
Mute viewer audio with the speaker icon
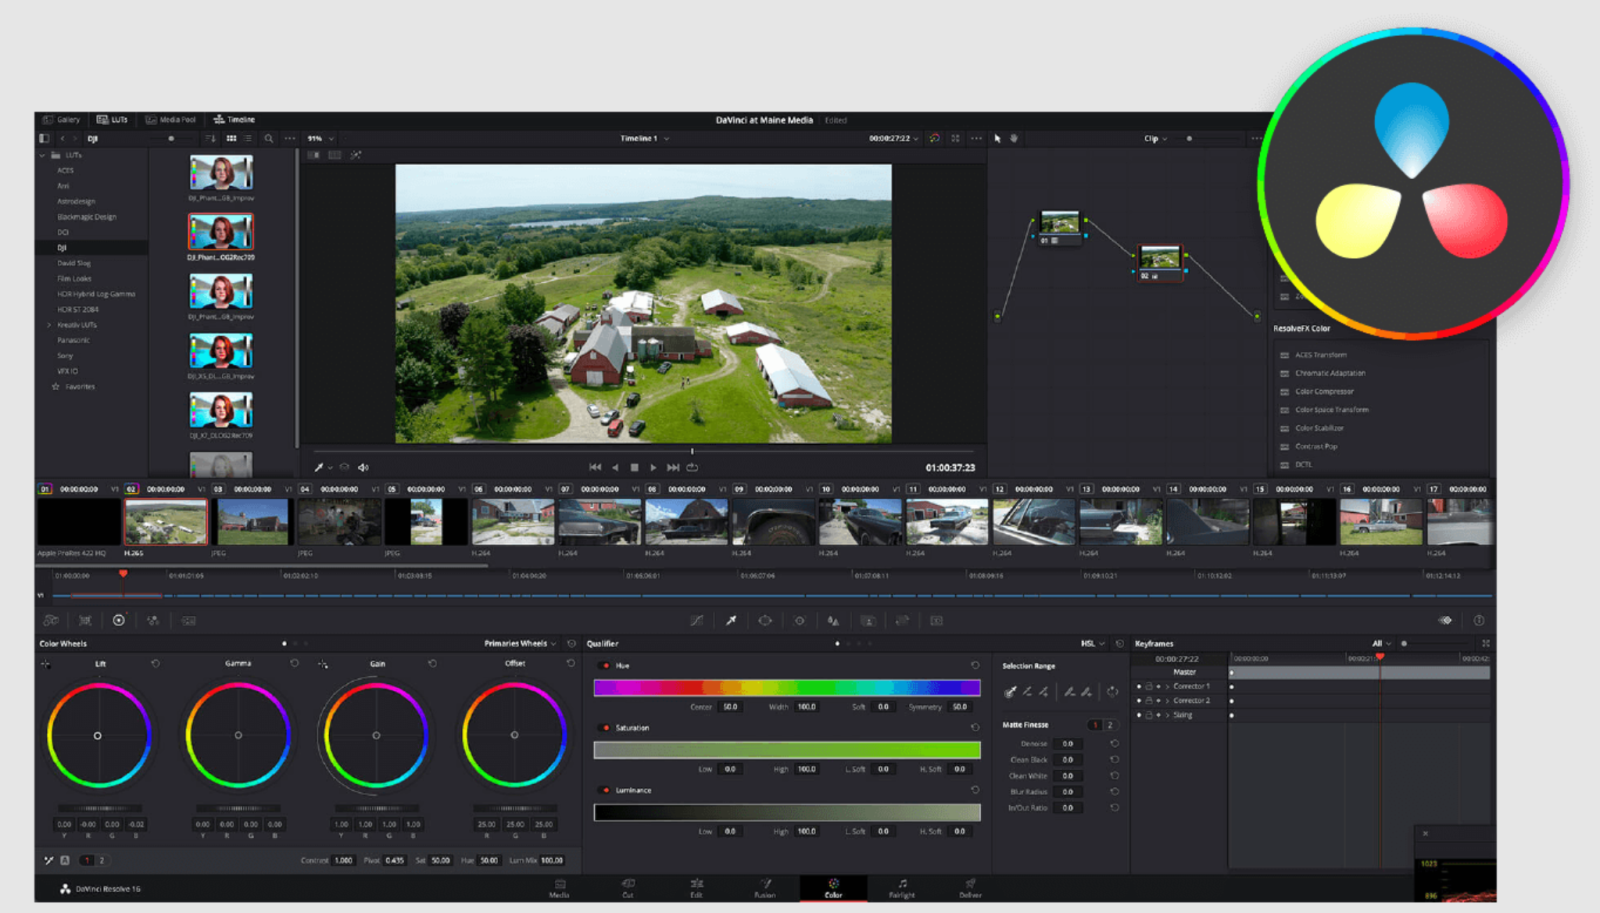pyautogui.click(x=363, y=467)
